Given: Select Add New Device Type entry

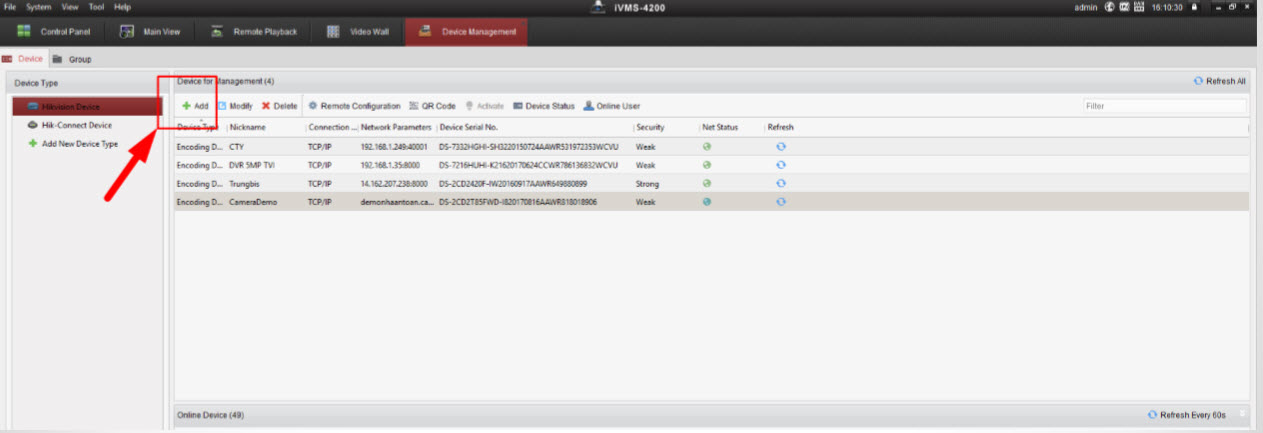Looking at the screenshot, I should point(79,144).
